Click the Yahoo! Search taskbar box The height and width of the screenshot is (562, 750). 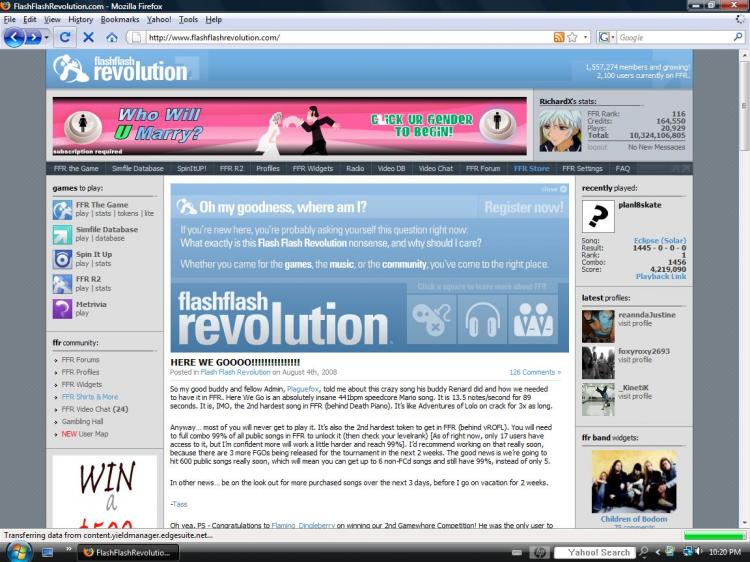594,552
